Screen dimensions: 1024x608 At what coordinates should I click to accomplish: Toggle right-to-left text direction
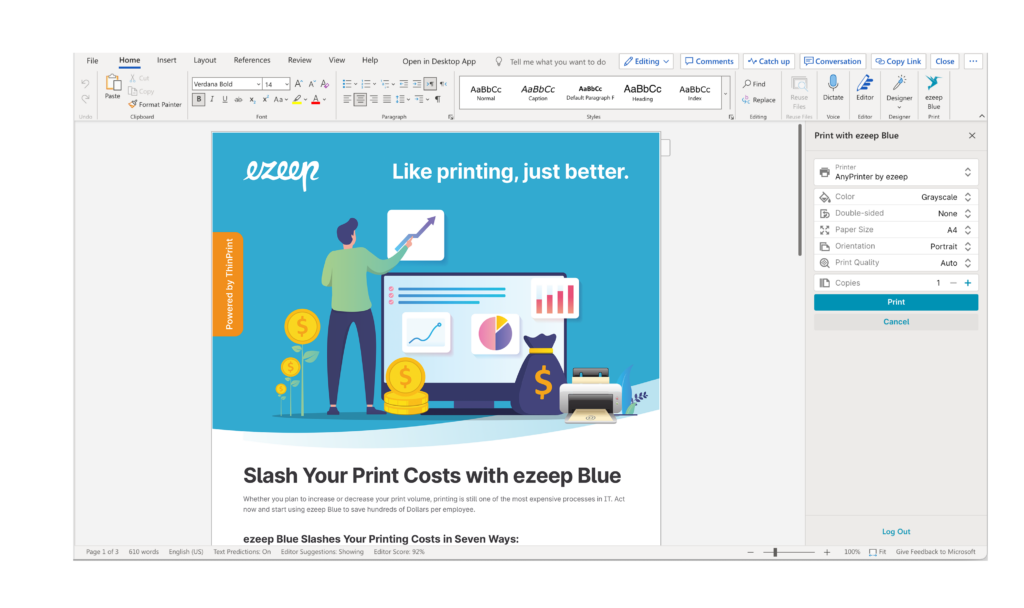[x=443, y=84]
